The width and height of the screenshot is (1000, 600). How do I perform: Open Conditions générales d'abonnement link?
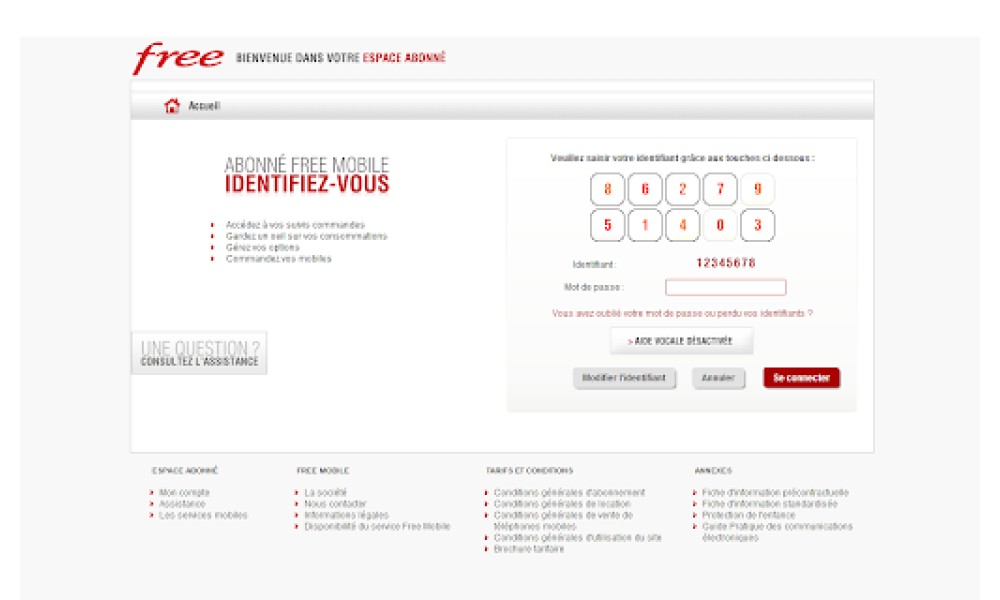tap(570, 493)
